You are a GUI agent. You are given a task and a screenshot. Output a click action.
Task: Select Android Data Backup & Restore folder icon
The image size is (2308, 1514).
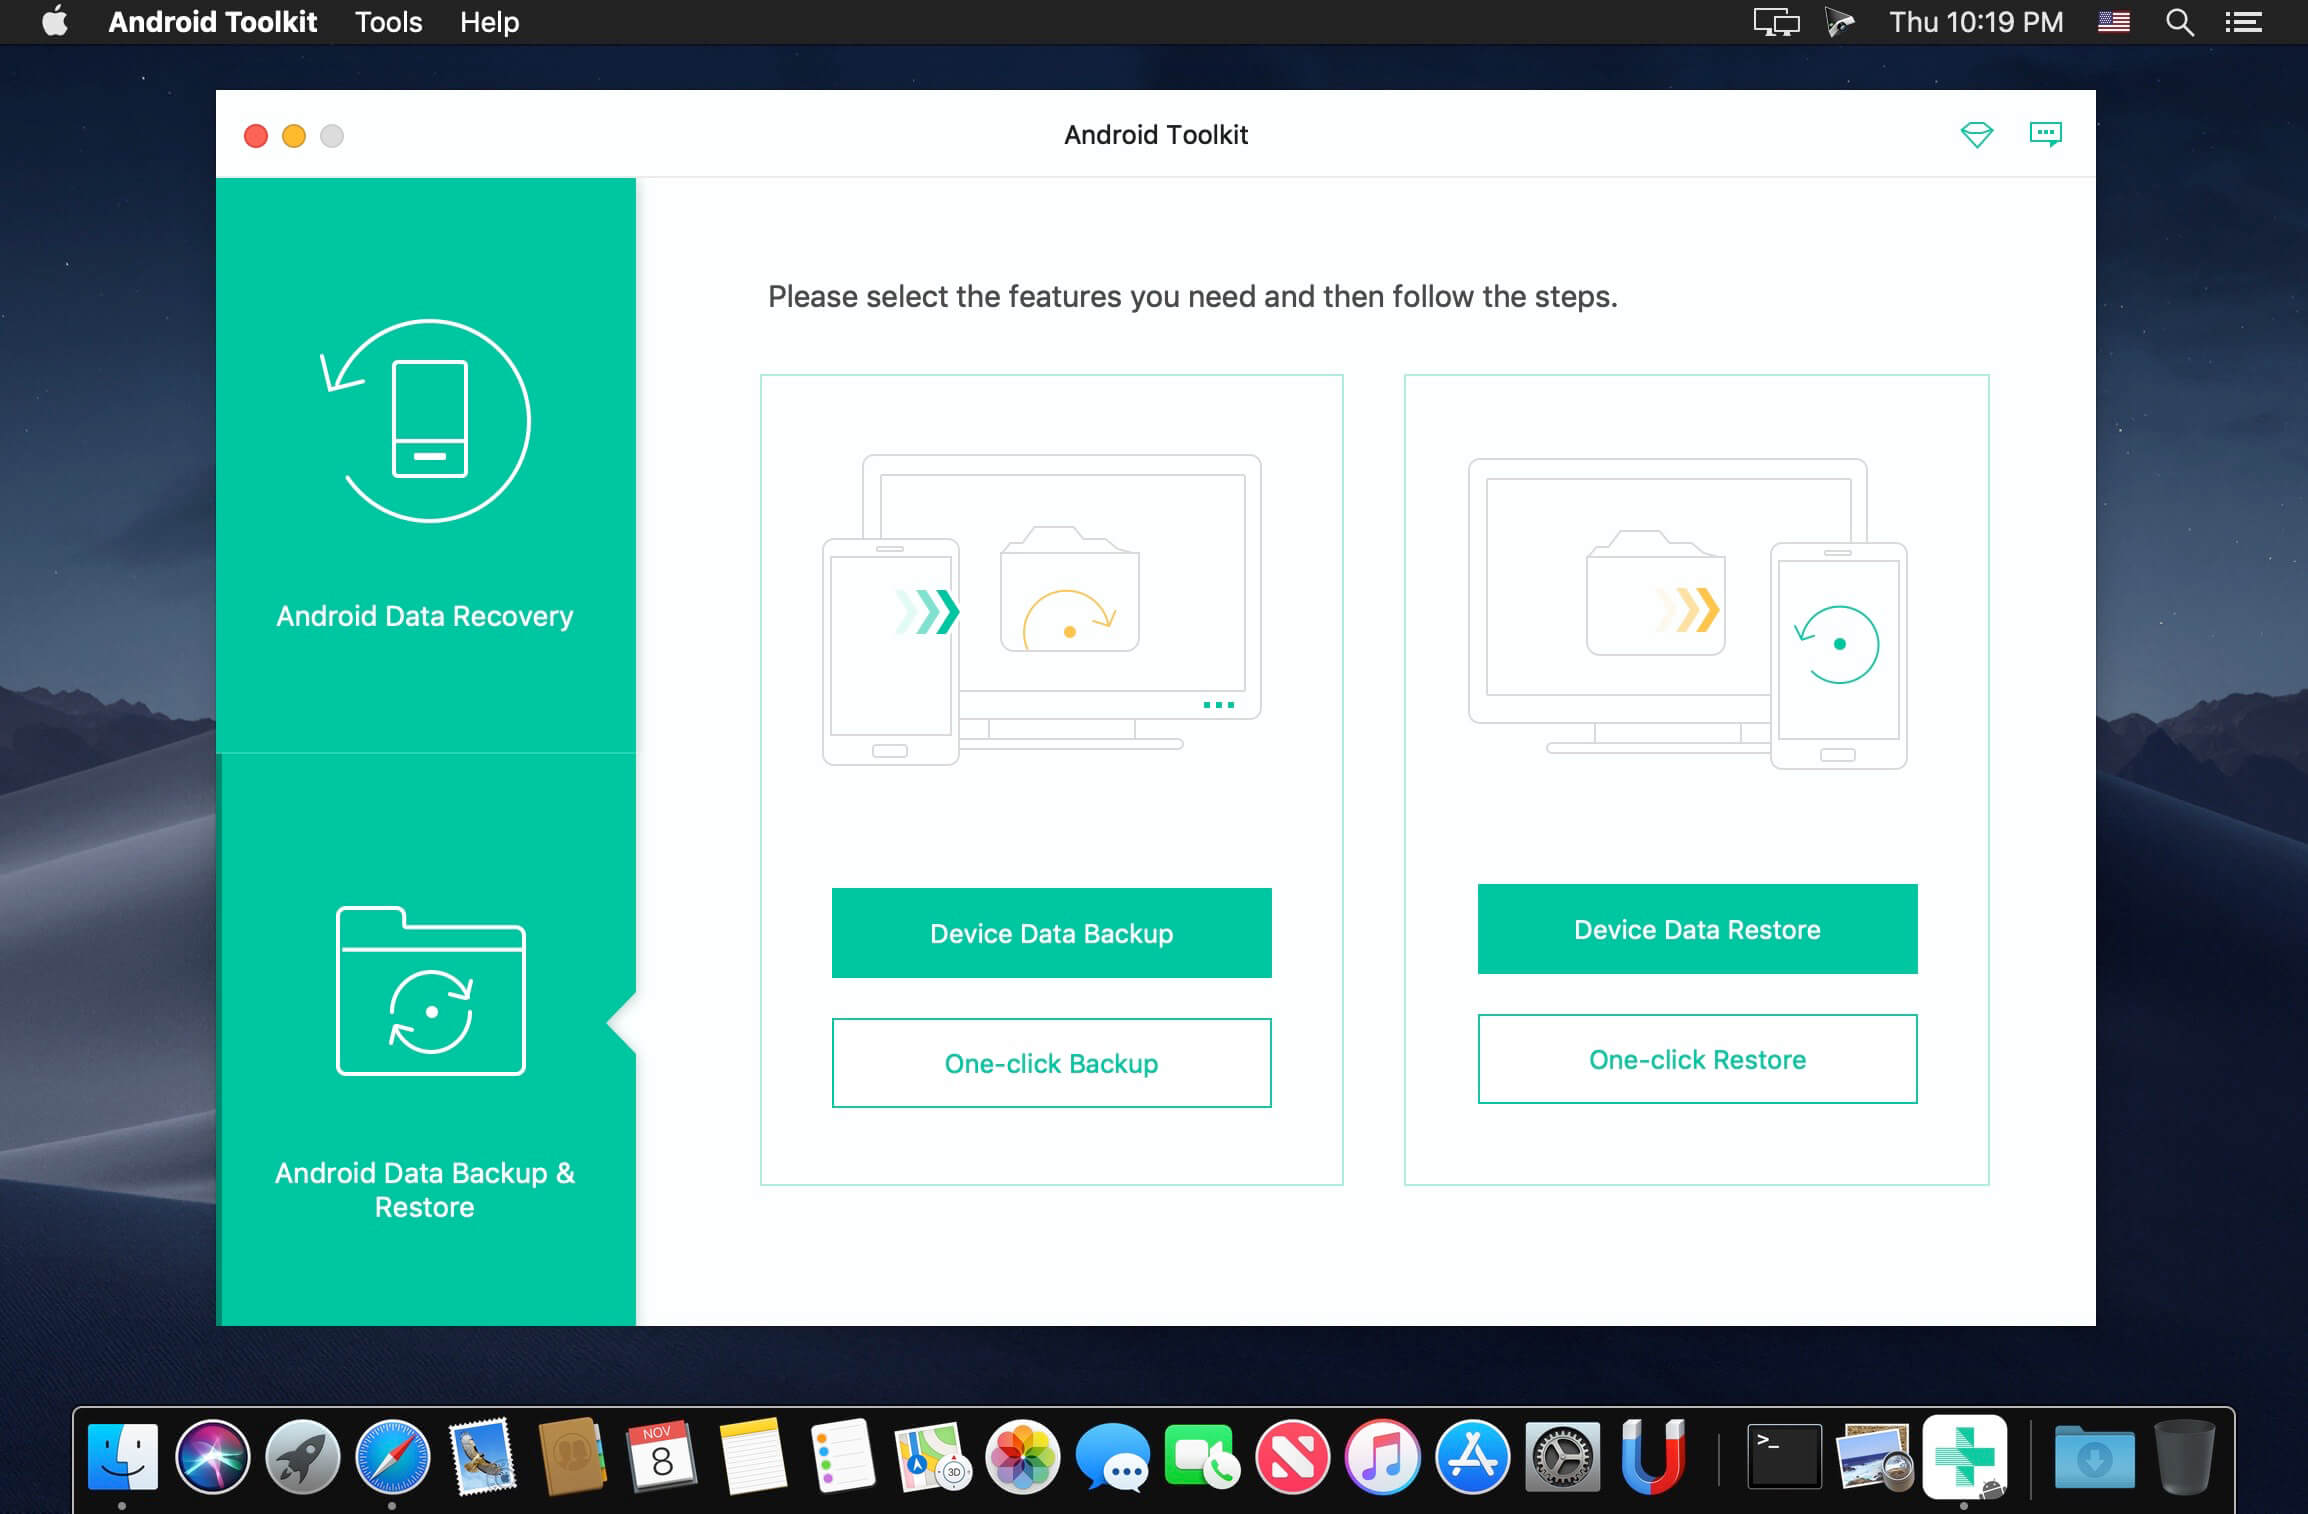[430, 991]
